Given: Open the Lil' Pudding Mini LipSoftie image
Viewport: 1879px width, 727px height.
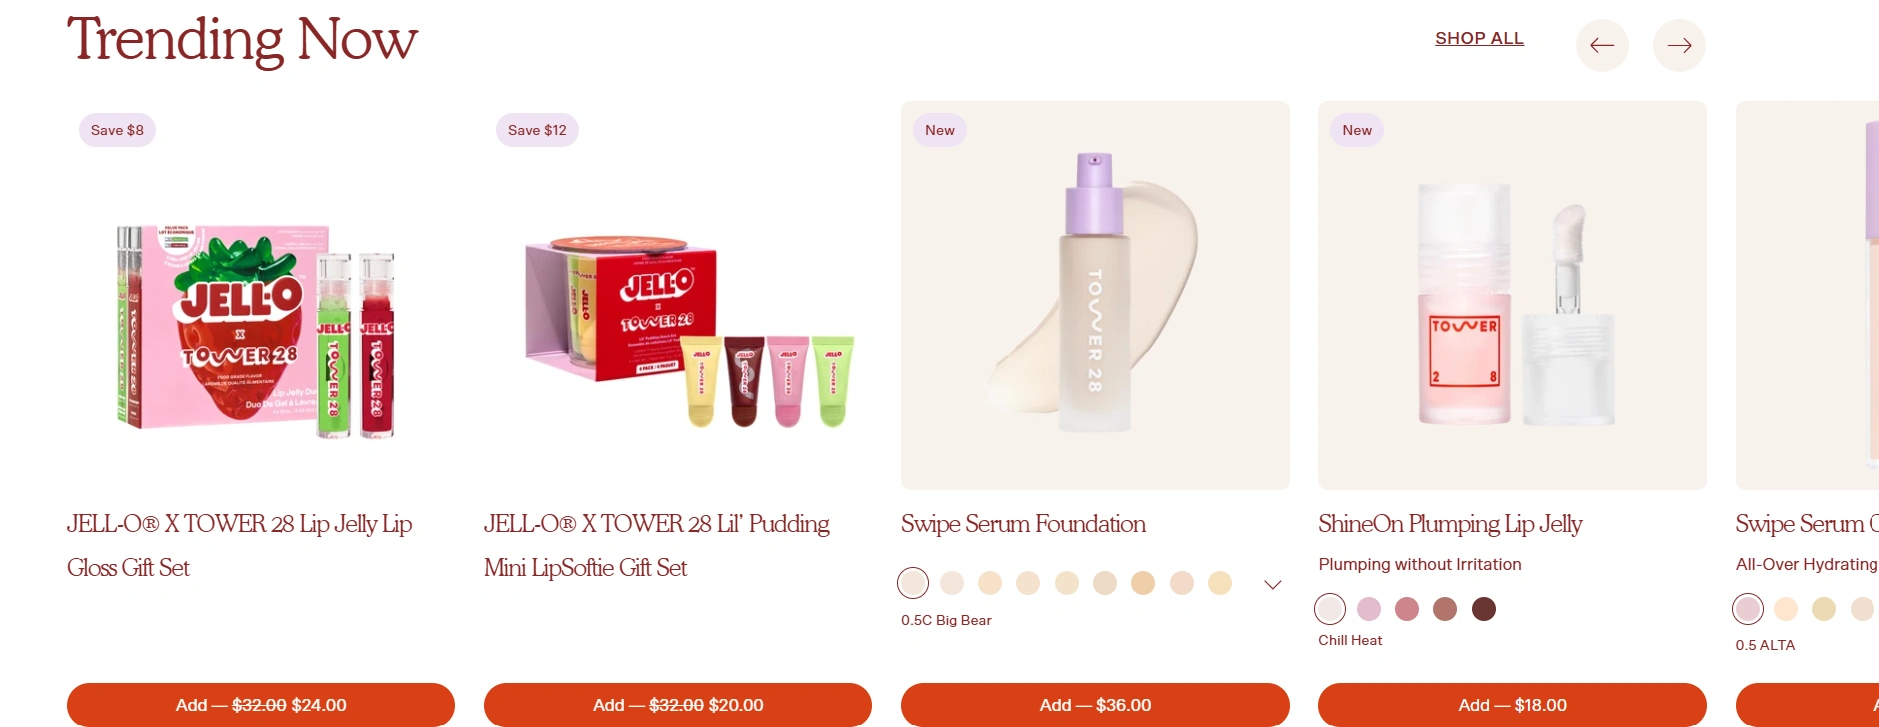Looking at the screenshot, I should pyautogui.click(x=678, y=295).
